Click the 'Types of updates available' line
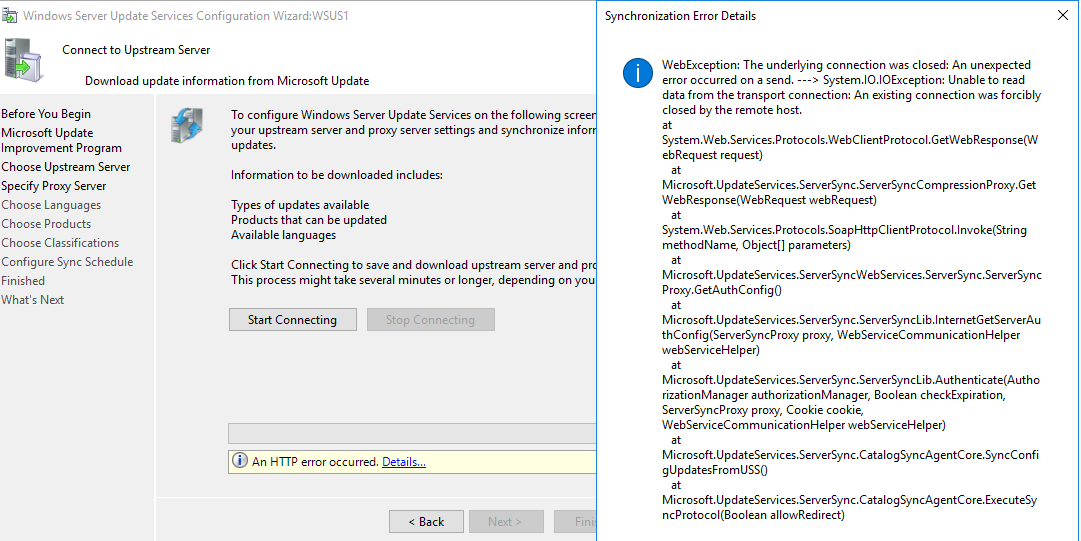 tap(300, 205)
